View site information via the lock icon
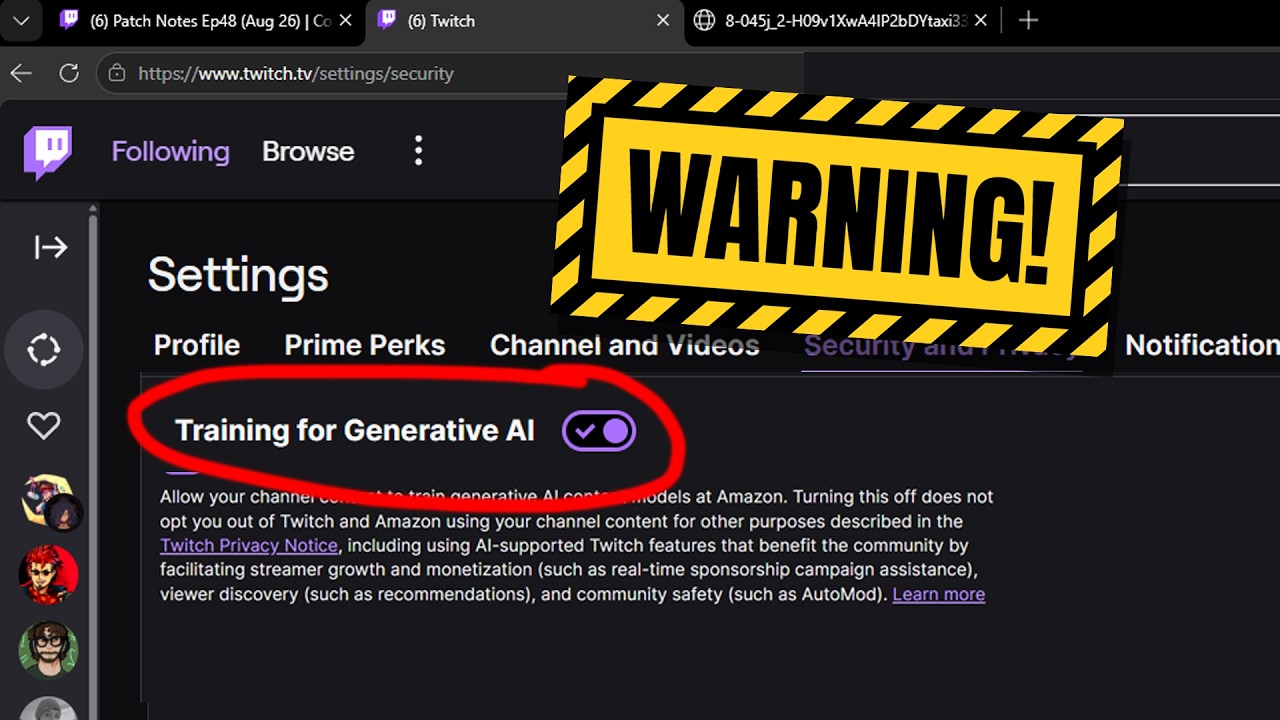This screenshot has width=1280, height=720. coord(117,73)
